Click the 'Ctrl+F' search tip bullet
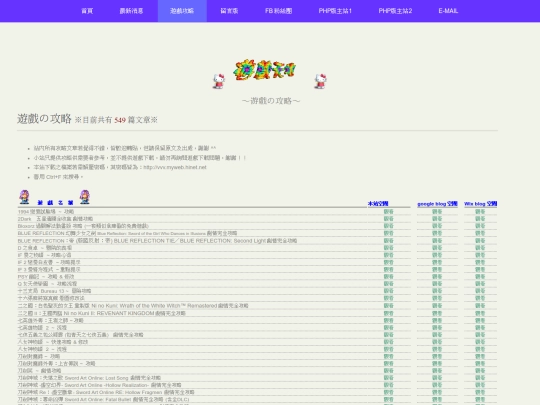Screen dimensions: 540x405 pos(58,177)
